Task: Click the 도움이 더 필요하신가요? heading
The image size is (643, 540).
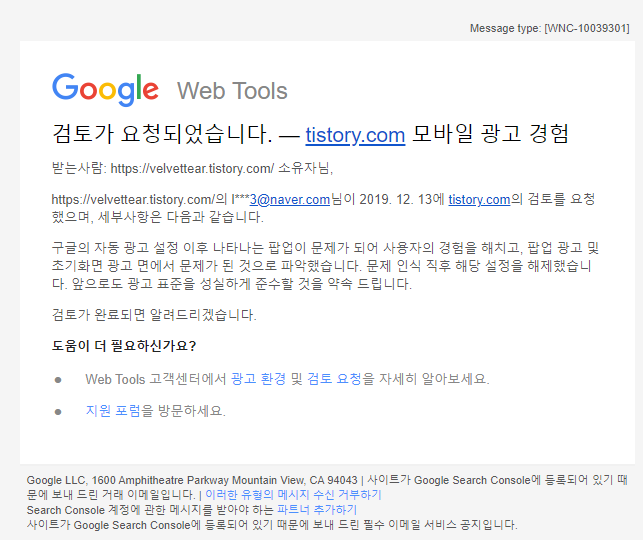Action: 124,346
